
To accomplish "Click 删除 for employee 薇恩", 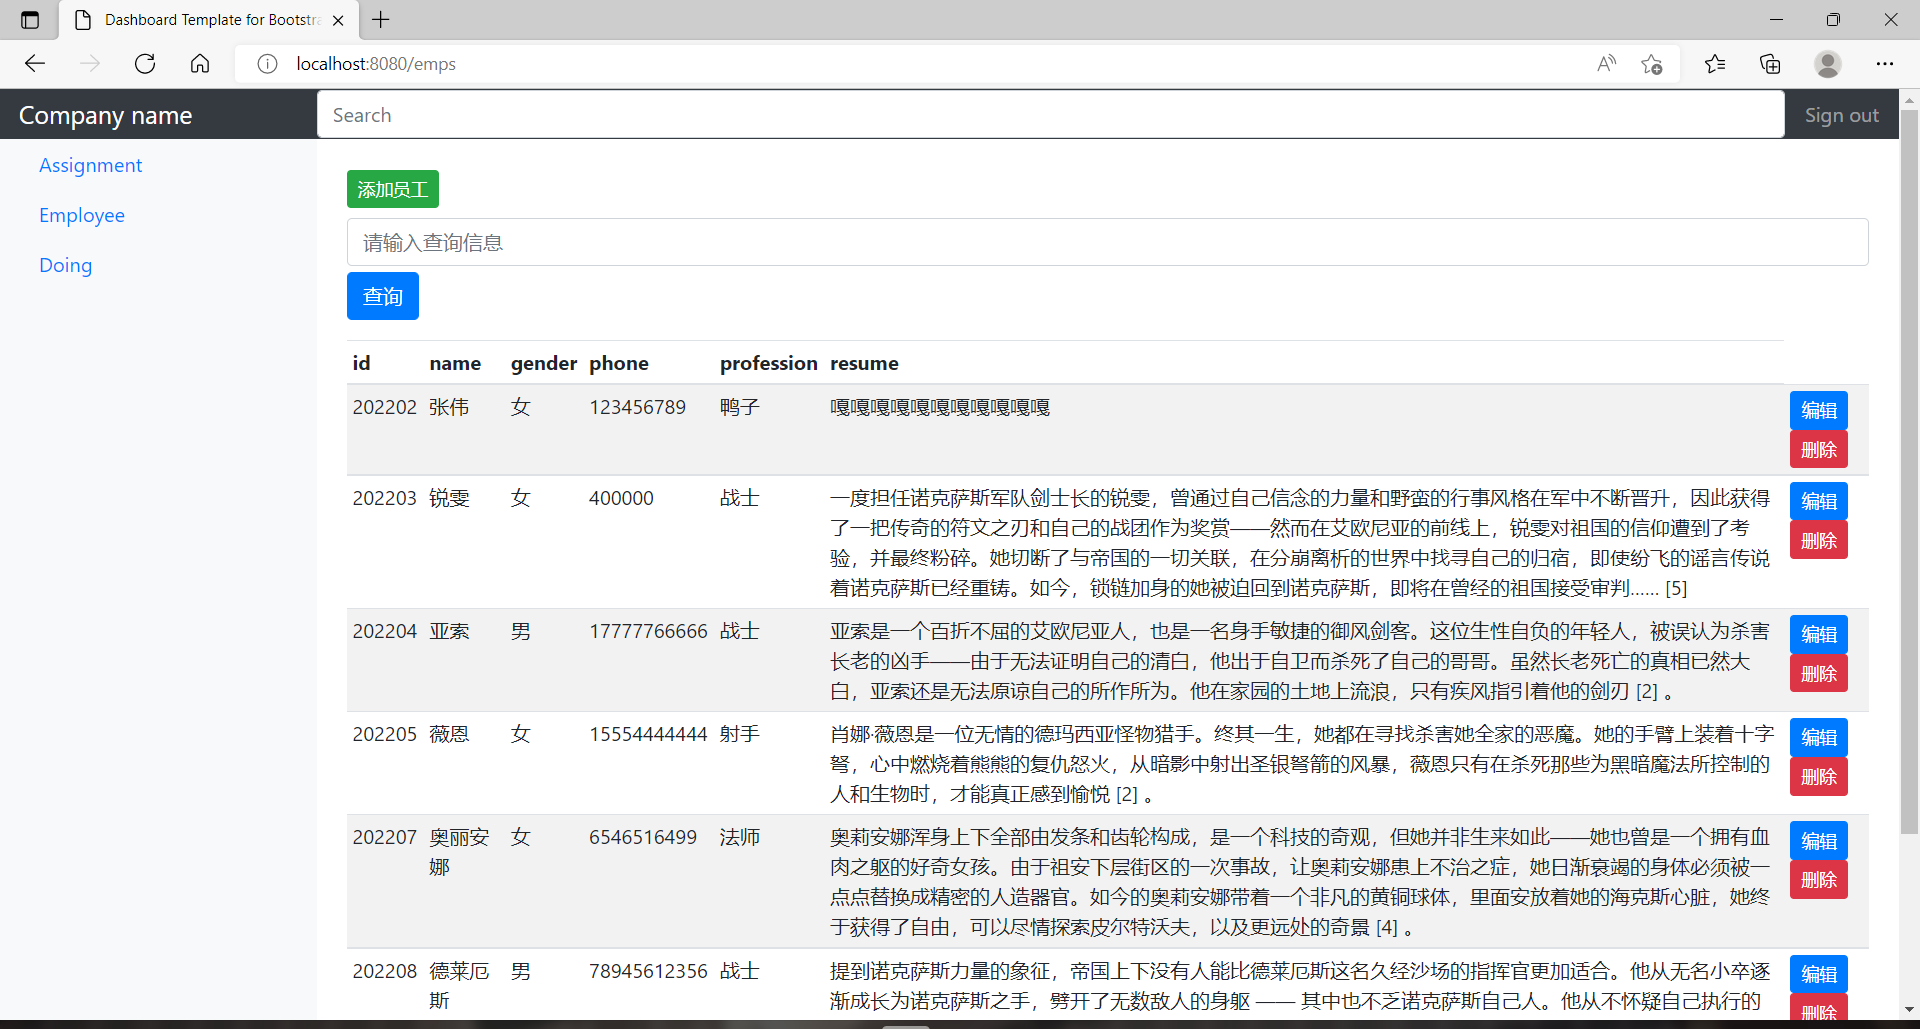I will [x=1819, y=777].
